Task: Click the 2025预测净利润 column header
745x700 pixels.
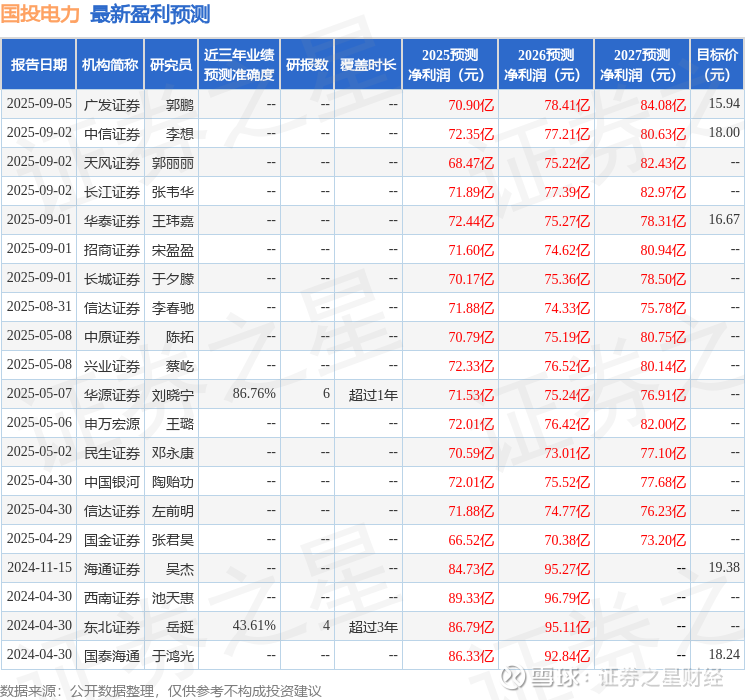Action: [450, 65]
